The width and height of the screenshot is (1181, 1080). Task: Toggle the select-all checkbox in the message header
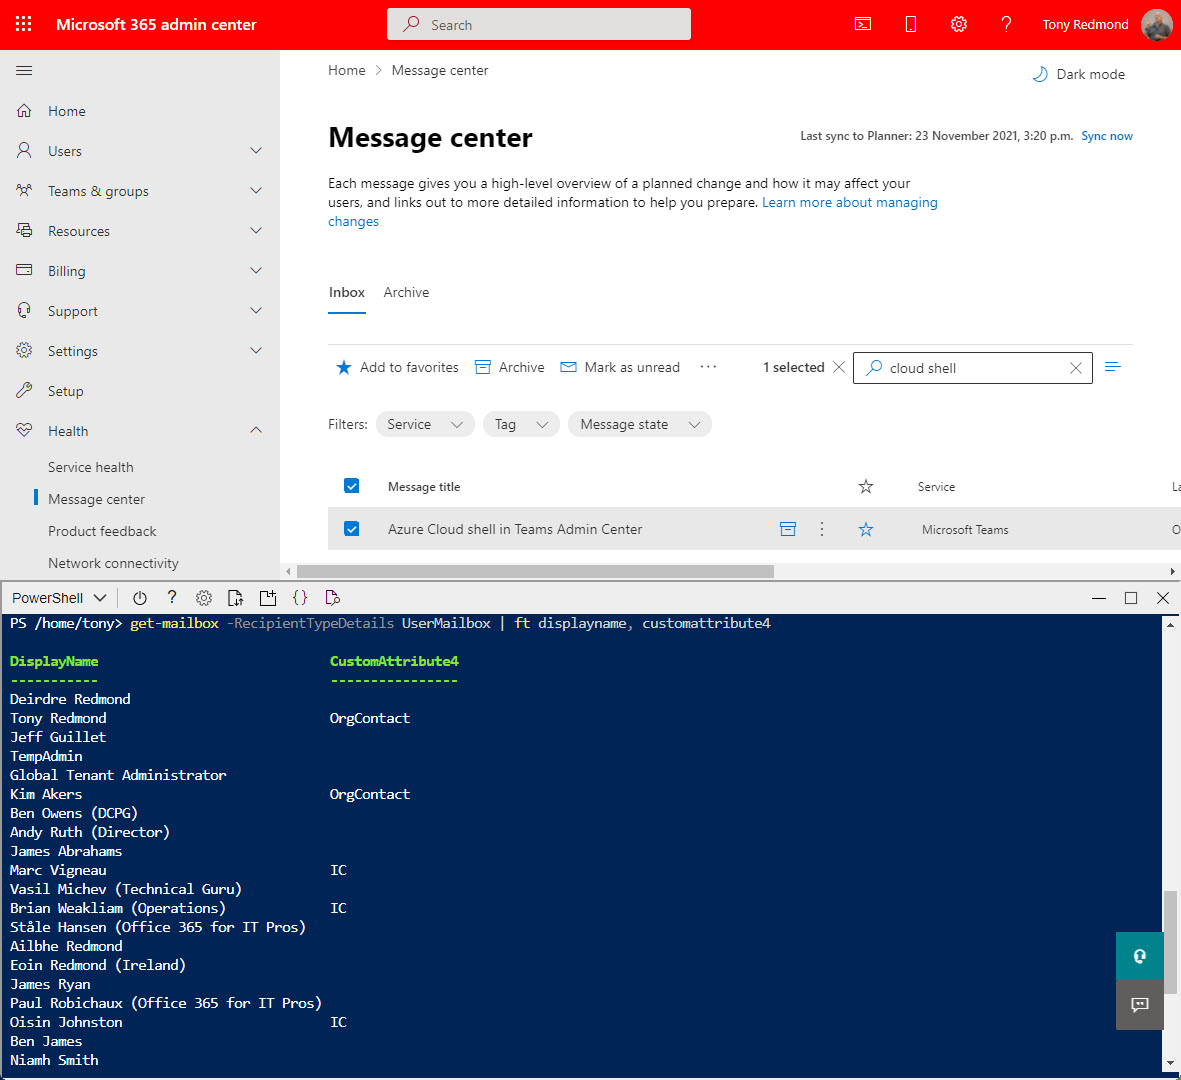tap(351, 485)
